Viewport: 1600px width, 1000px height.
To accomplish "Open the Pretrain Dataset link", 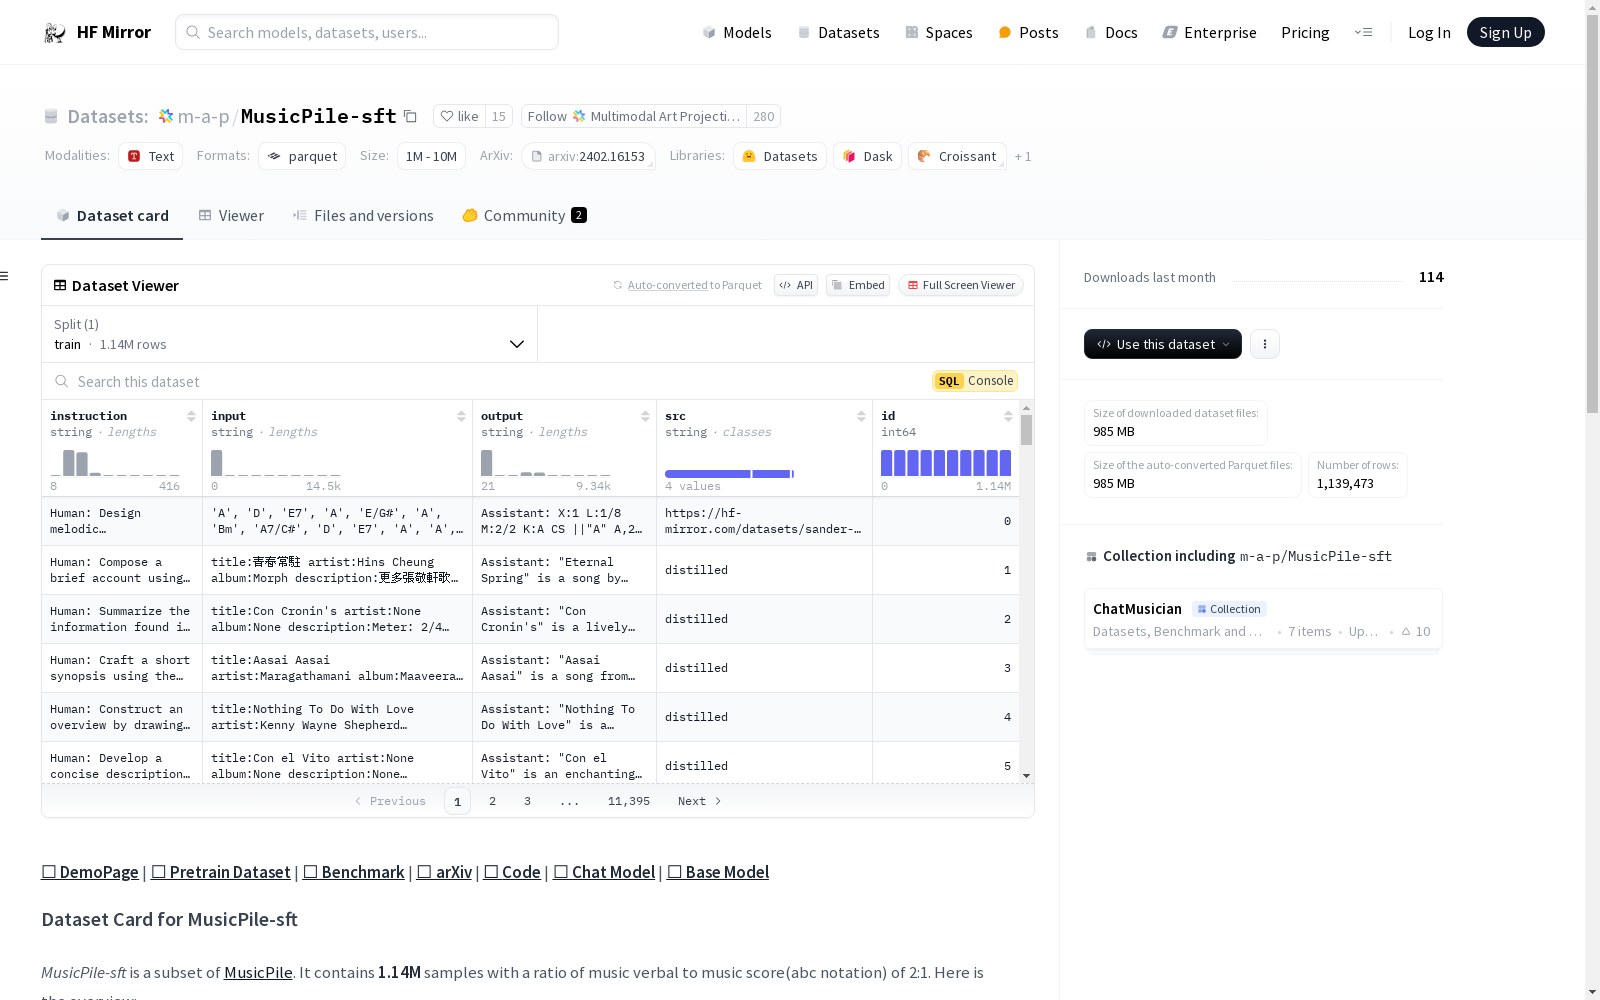I will click(221, 872).
